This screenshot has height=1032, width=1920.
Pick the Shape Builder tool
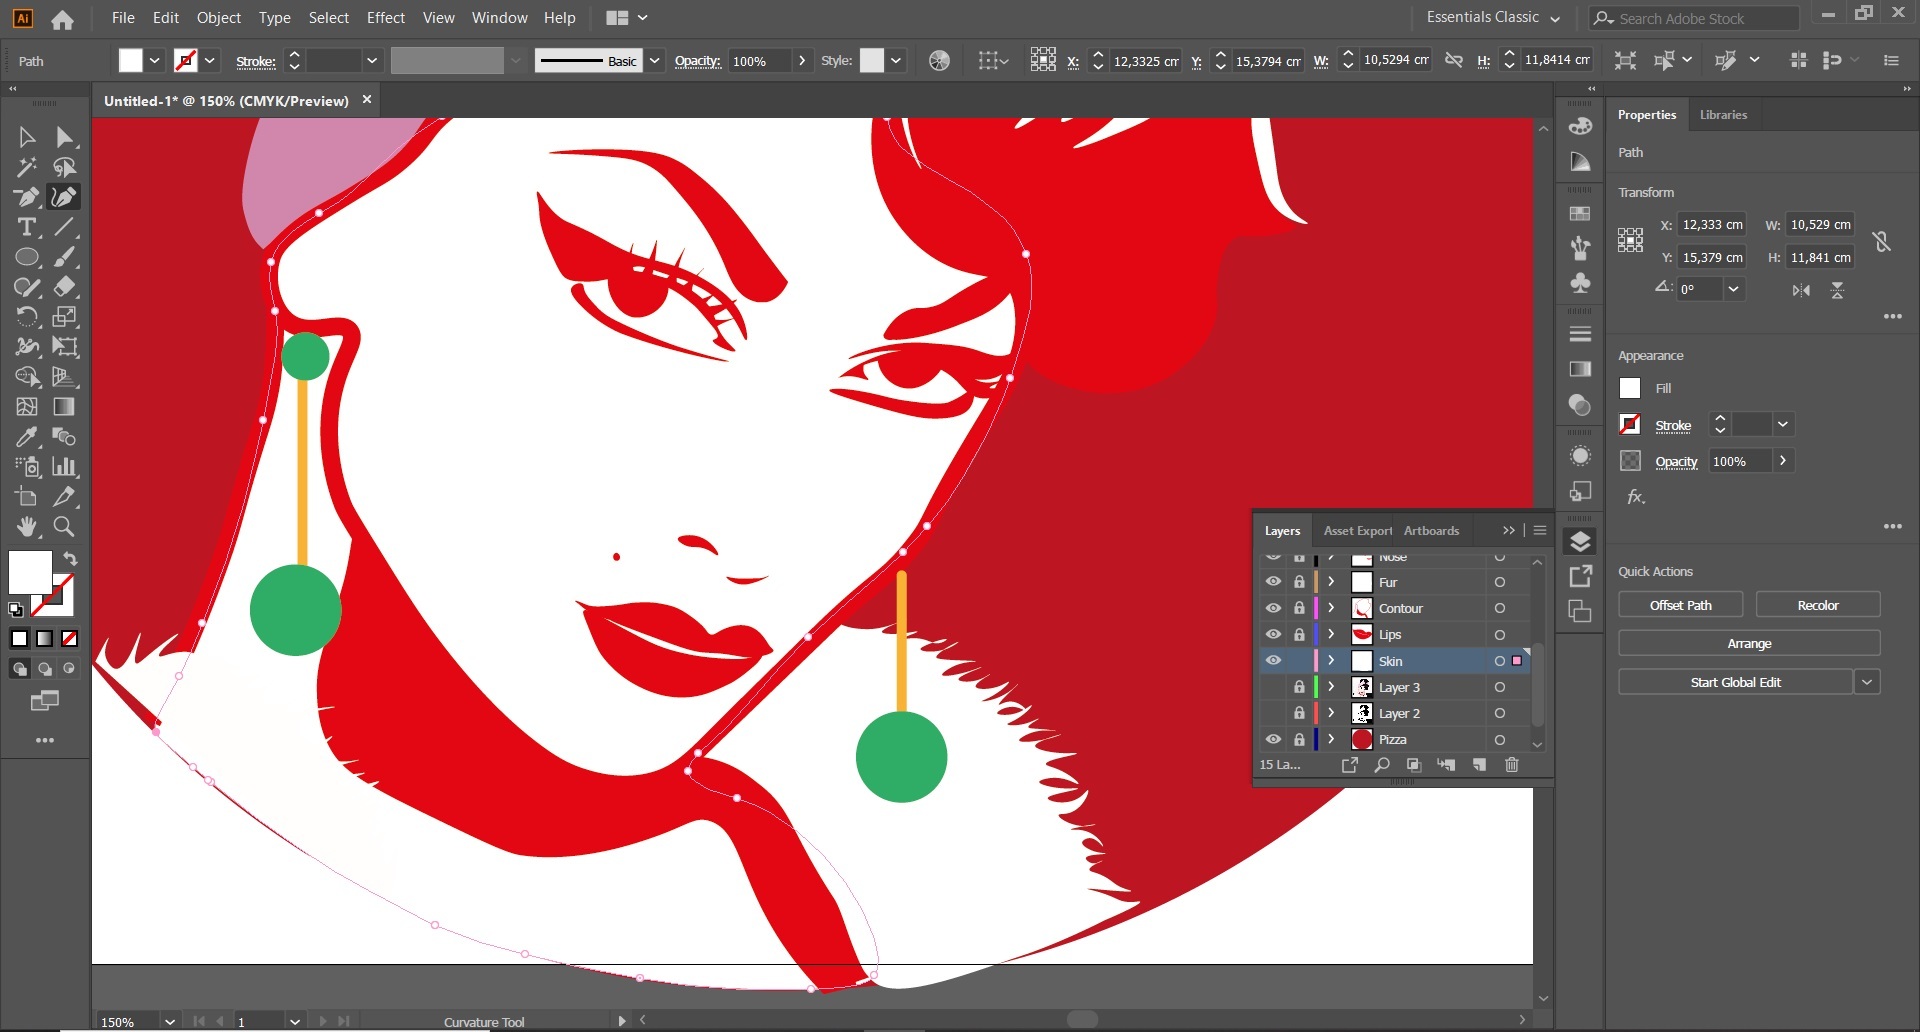pyautogui.click(x=27, y=377)
